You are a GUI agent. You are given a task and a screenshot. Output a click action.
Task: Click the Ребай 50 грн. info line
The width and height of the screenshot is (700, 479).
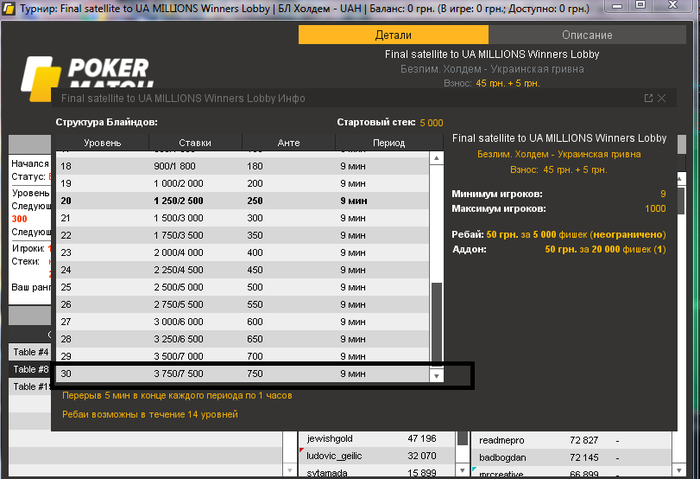tap(558, 234)
